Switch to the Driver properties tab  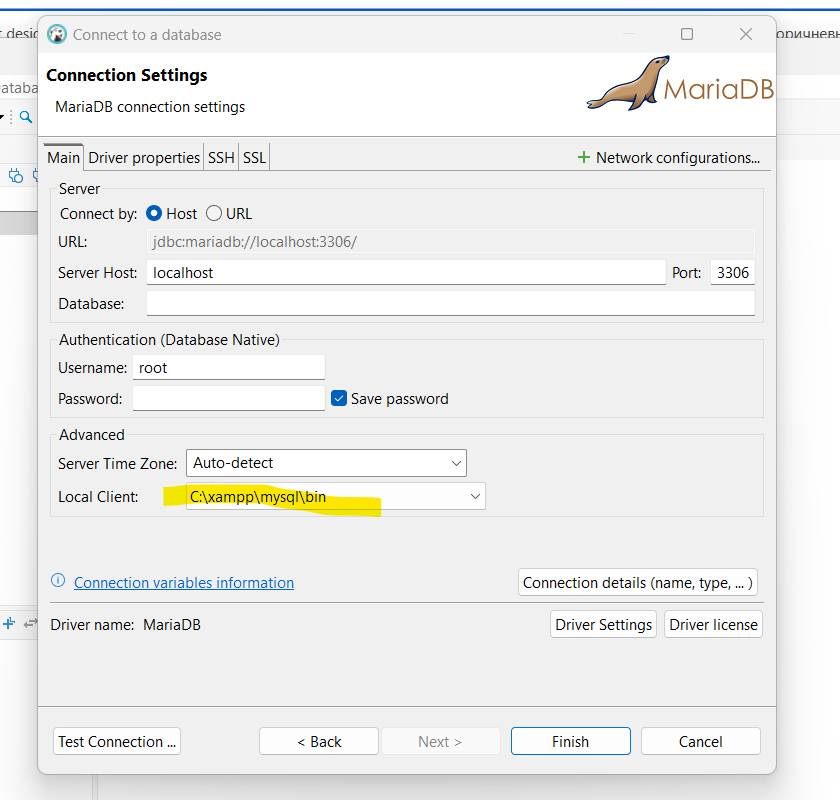pyautogui.click(x=144, y=158)
